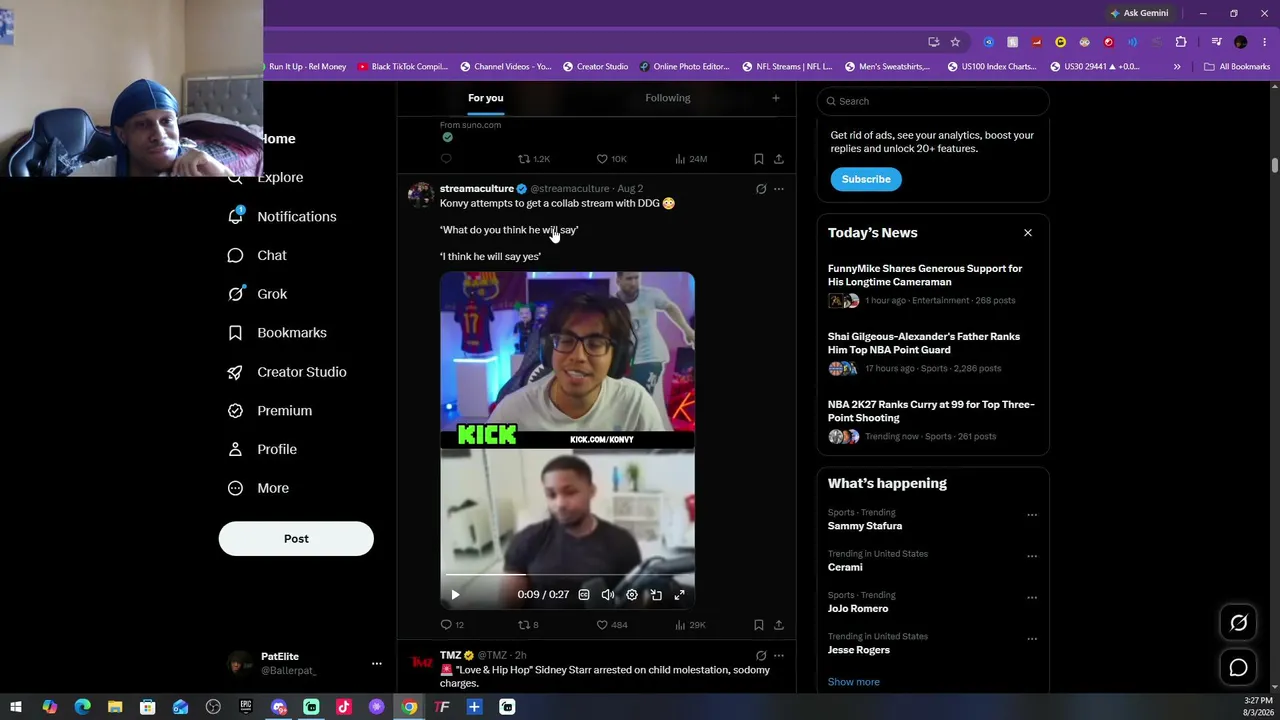Open the TMZ profile avatar
Screen dimensions: 1280x720
pos(421,664)
